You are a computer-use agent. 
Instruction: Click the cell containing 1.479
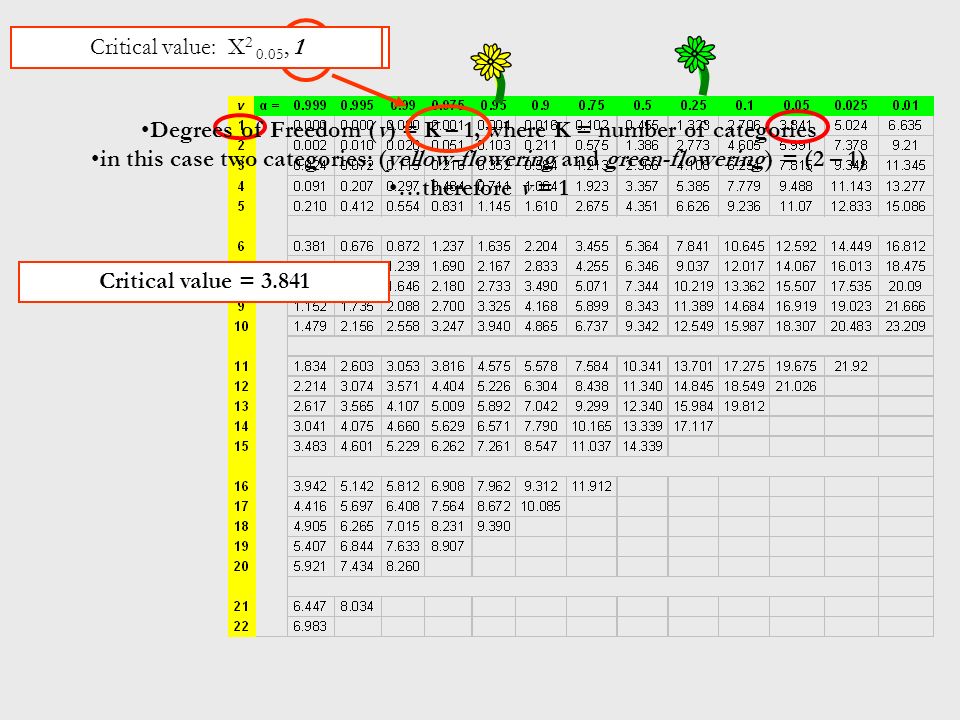tap(310, 326)
